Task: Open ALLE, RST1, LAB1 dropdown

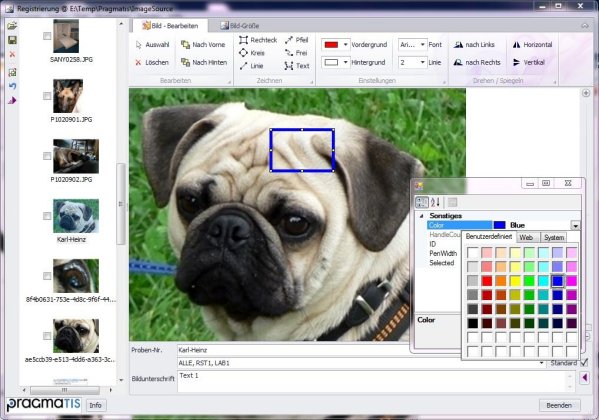Action: (541, 363)
